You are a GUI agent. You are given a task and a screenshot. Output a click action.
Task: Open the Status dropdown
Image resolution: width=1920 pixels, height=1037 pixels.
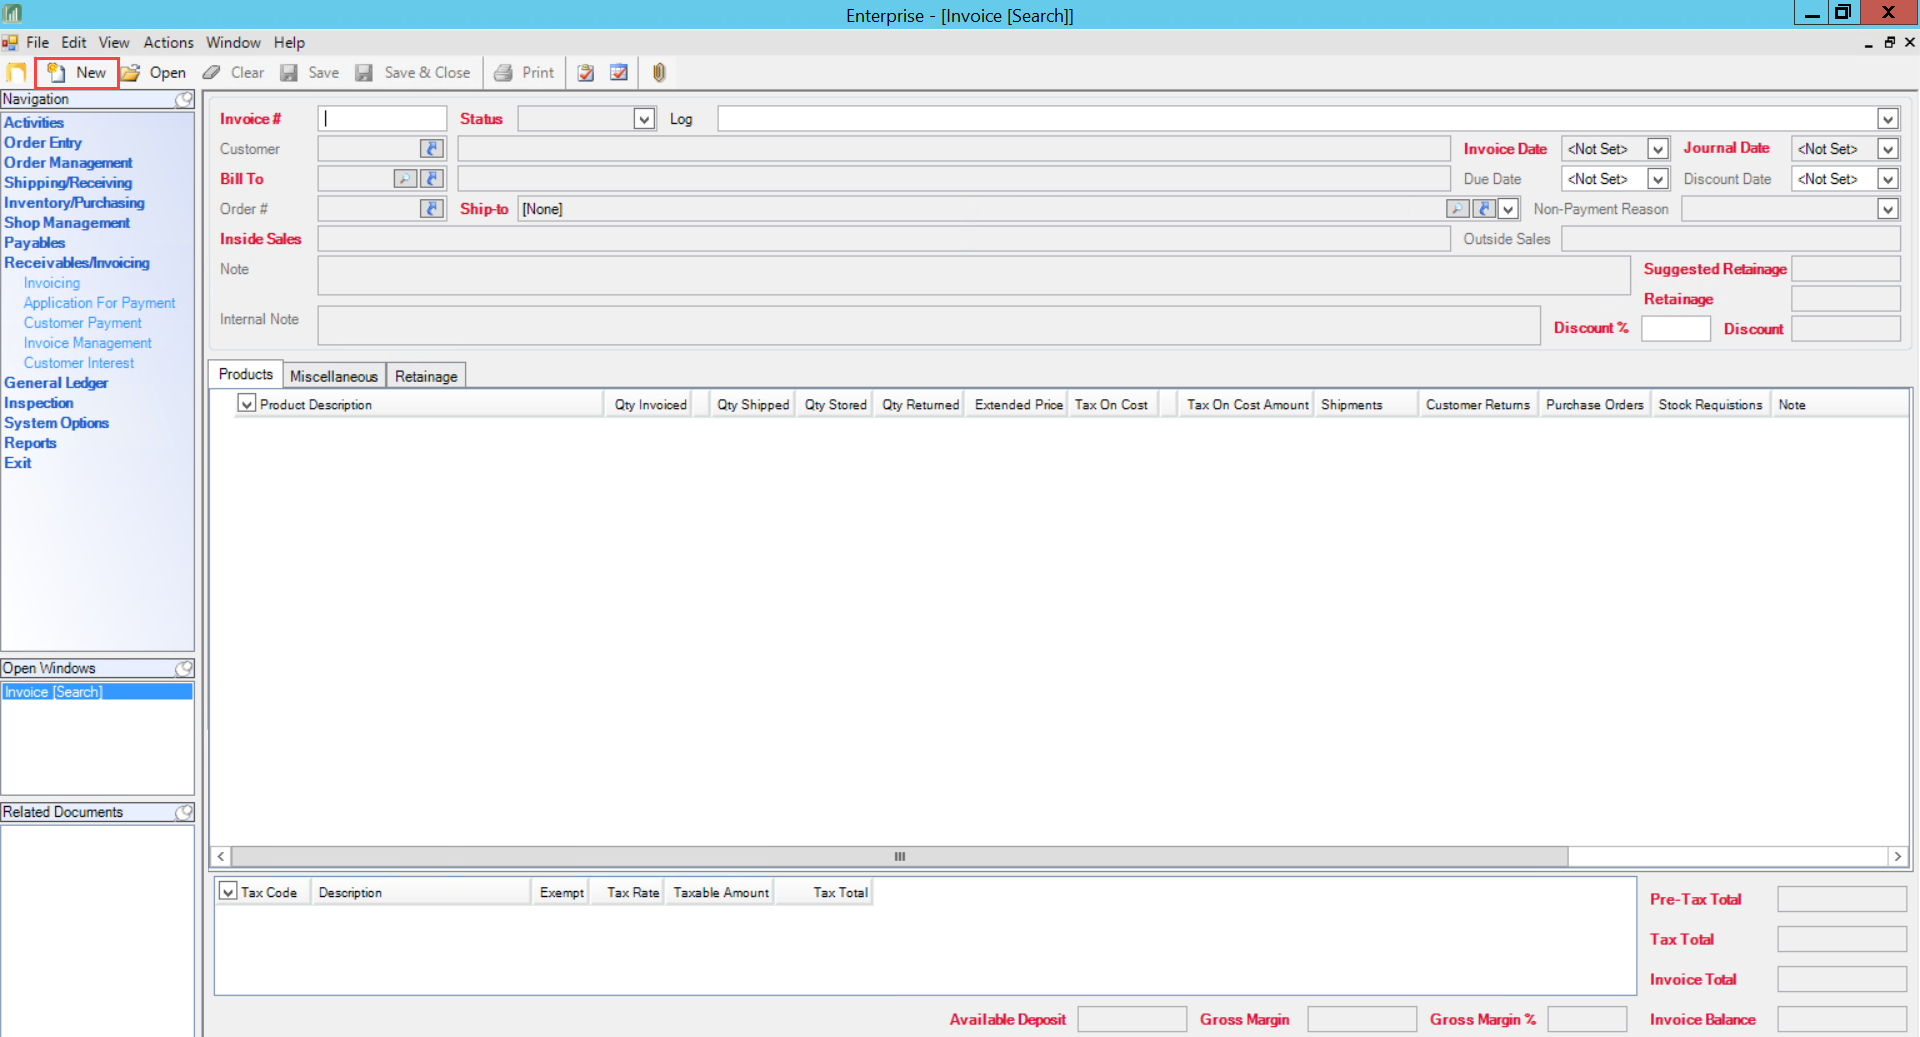pyautogui.click(x=644, y=119)
